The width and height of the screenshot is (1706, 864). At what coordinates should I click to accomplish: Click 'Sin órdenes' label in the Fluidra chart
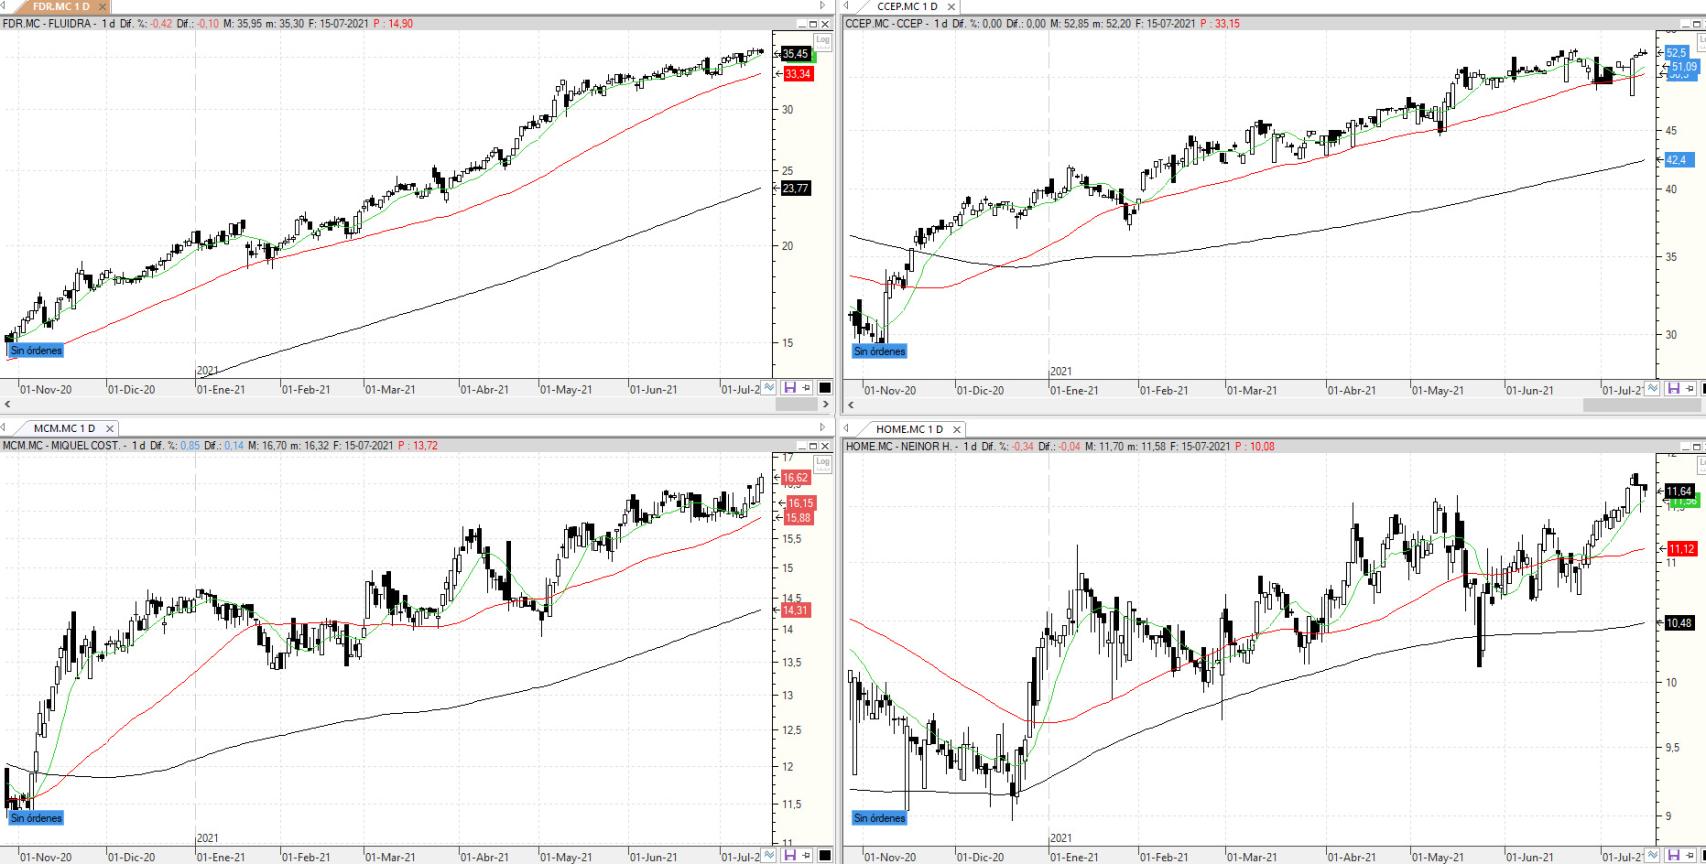tap(36, 351)
